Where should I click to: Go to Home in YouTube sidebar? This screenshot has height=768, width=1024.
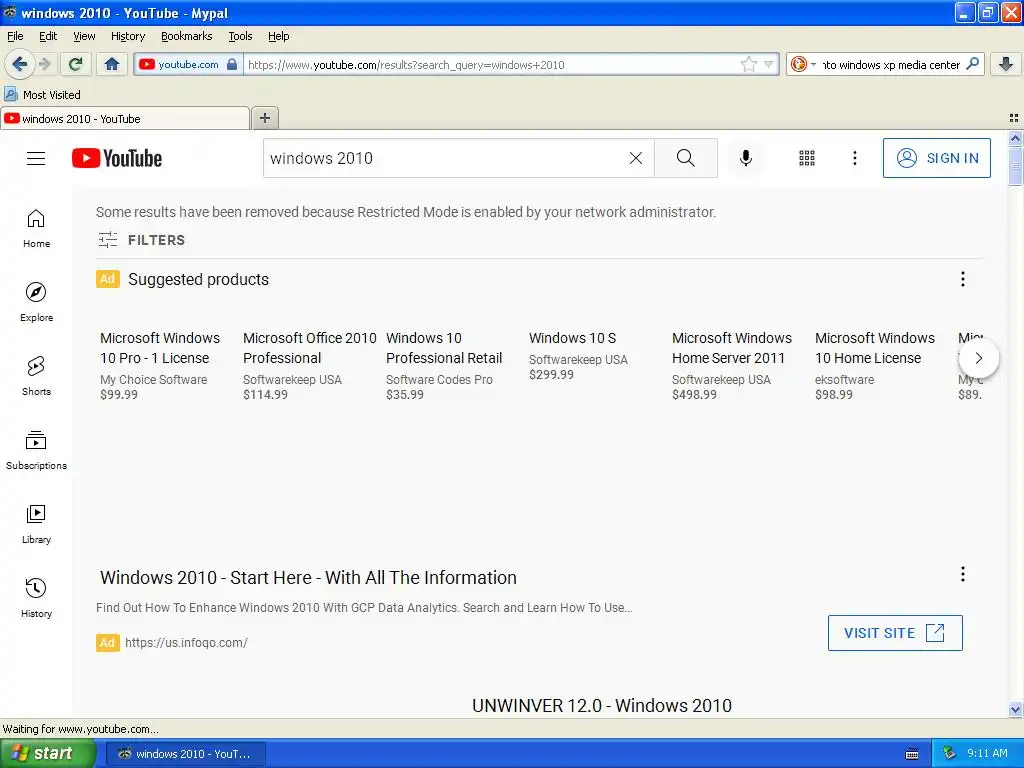(36, 229)
